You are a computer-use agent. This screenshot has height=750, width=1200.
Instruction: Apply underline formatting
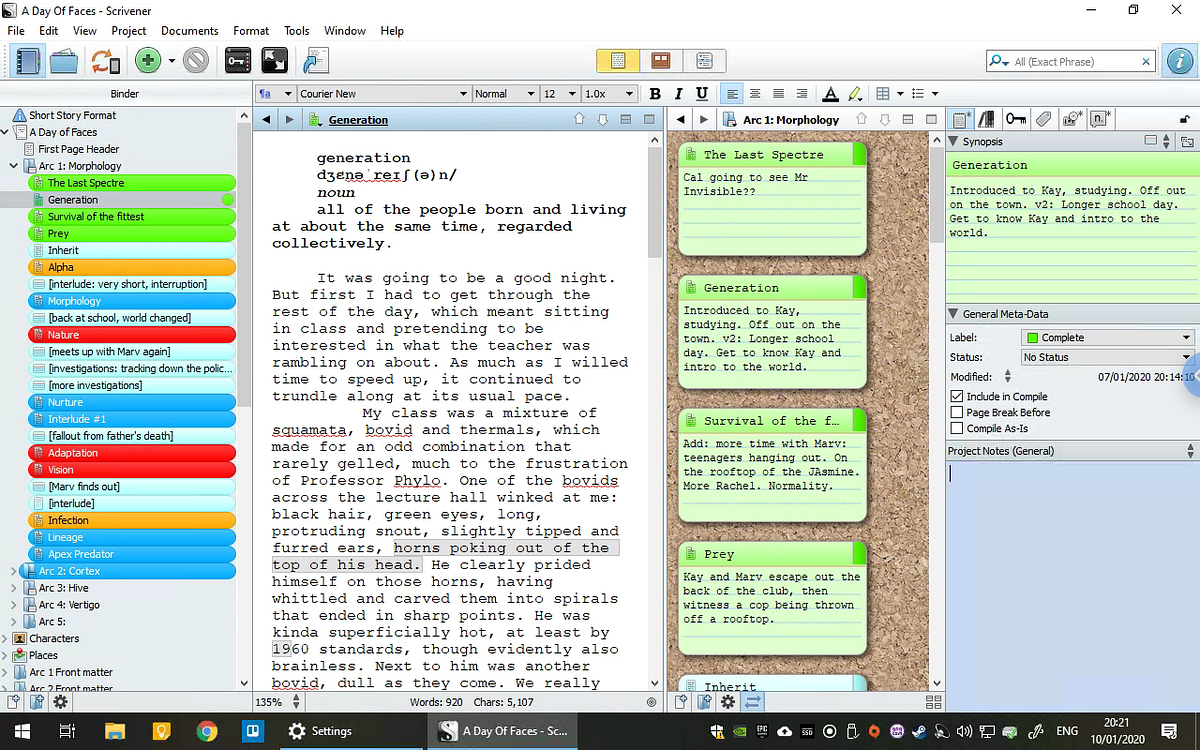[x=701, y=93]
